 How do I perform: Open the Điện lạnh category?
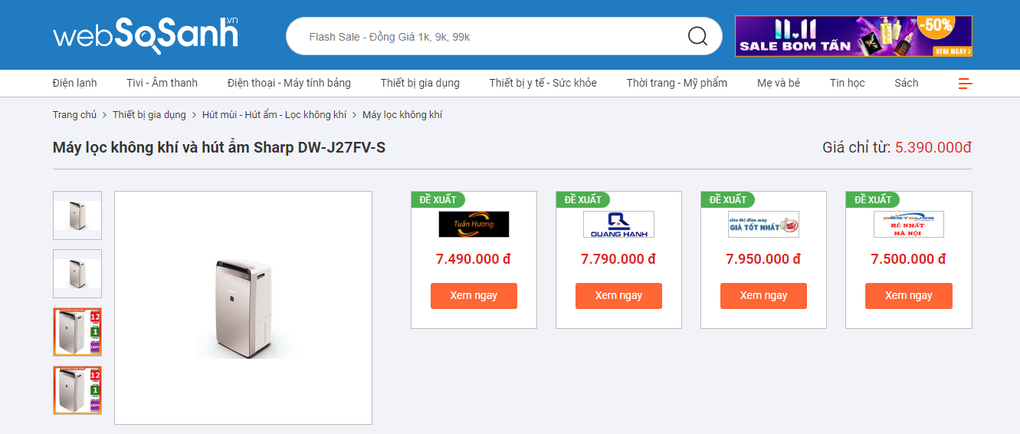pyautogui.click(x=75, y=83)
